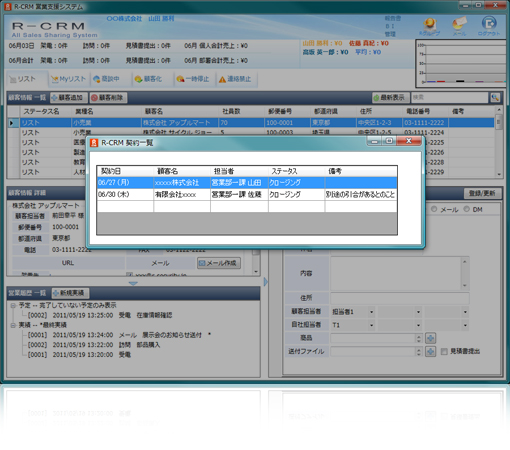
Task: Click the 契約日 column header
Action: point(125,171)
